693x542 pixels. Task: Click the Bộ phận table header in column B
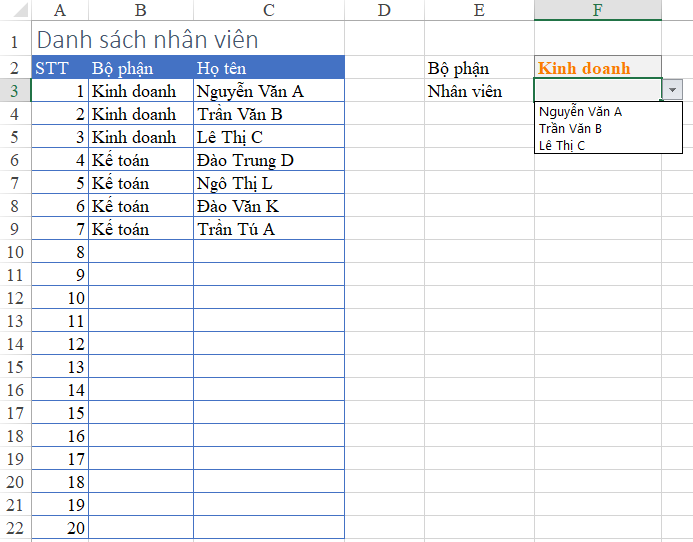141,68
